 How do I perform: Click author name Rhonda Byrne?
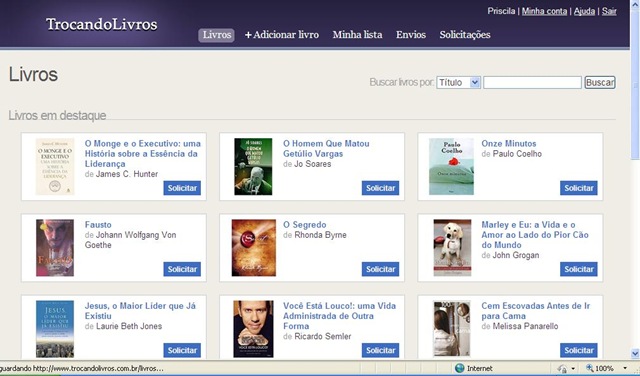(x=320, y=235)
